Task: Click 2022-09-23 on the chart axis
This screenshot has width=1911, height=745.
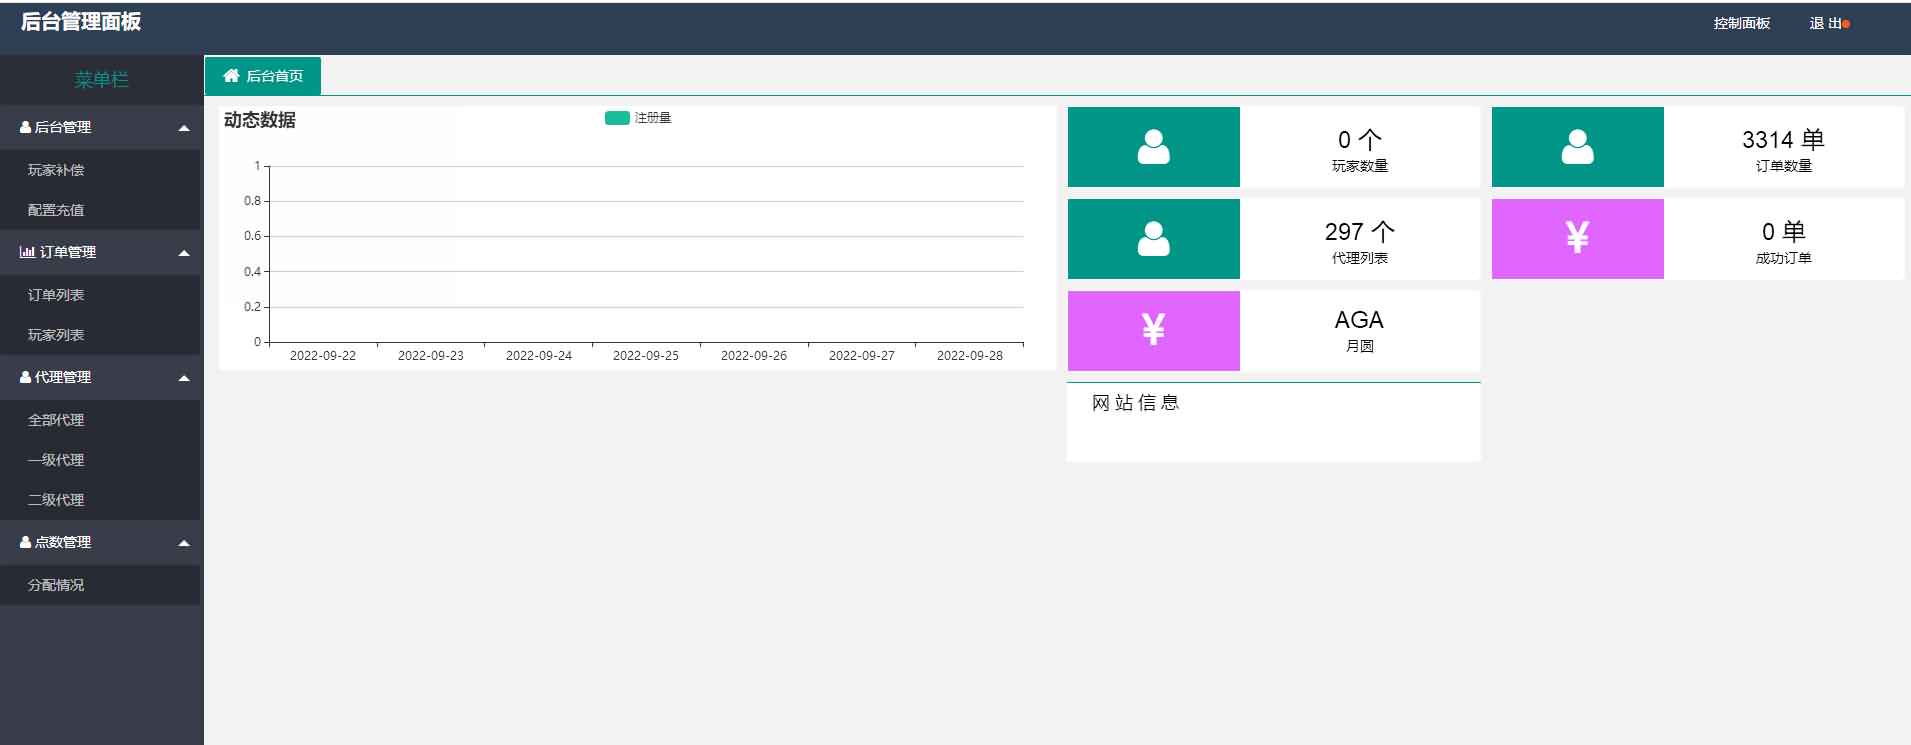Action: pos(431,355)
